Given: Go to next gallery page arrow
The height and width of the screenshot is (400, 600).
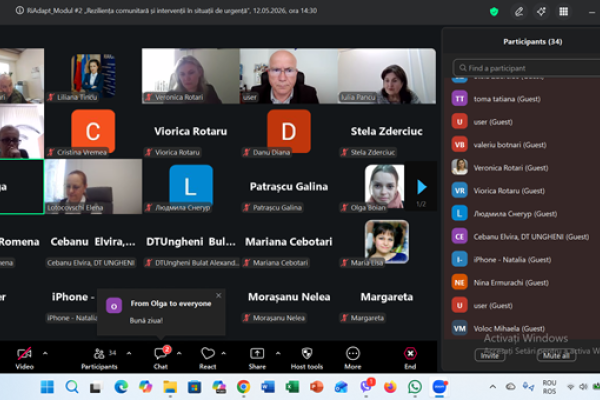Looking at the screenshot, I should coord(422,187).
